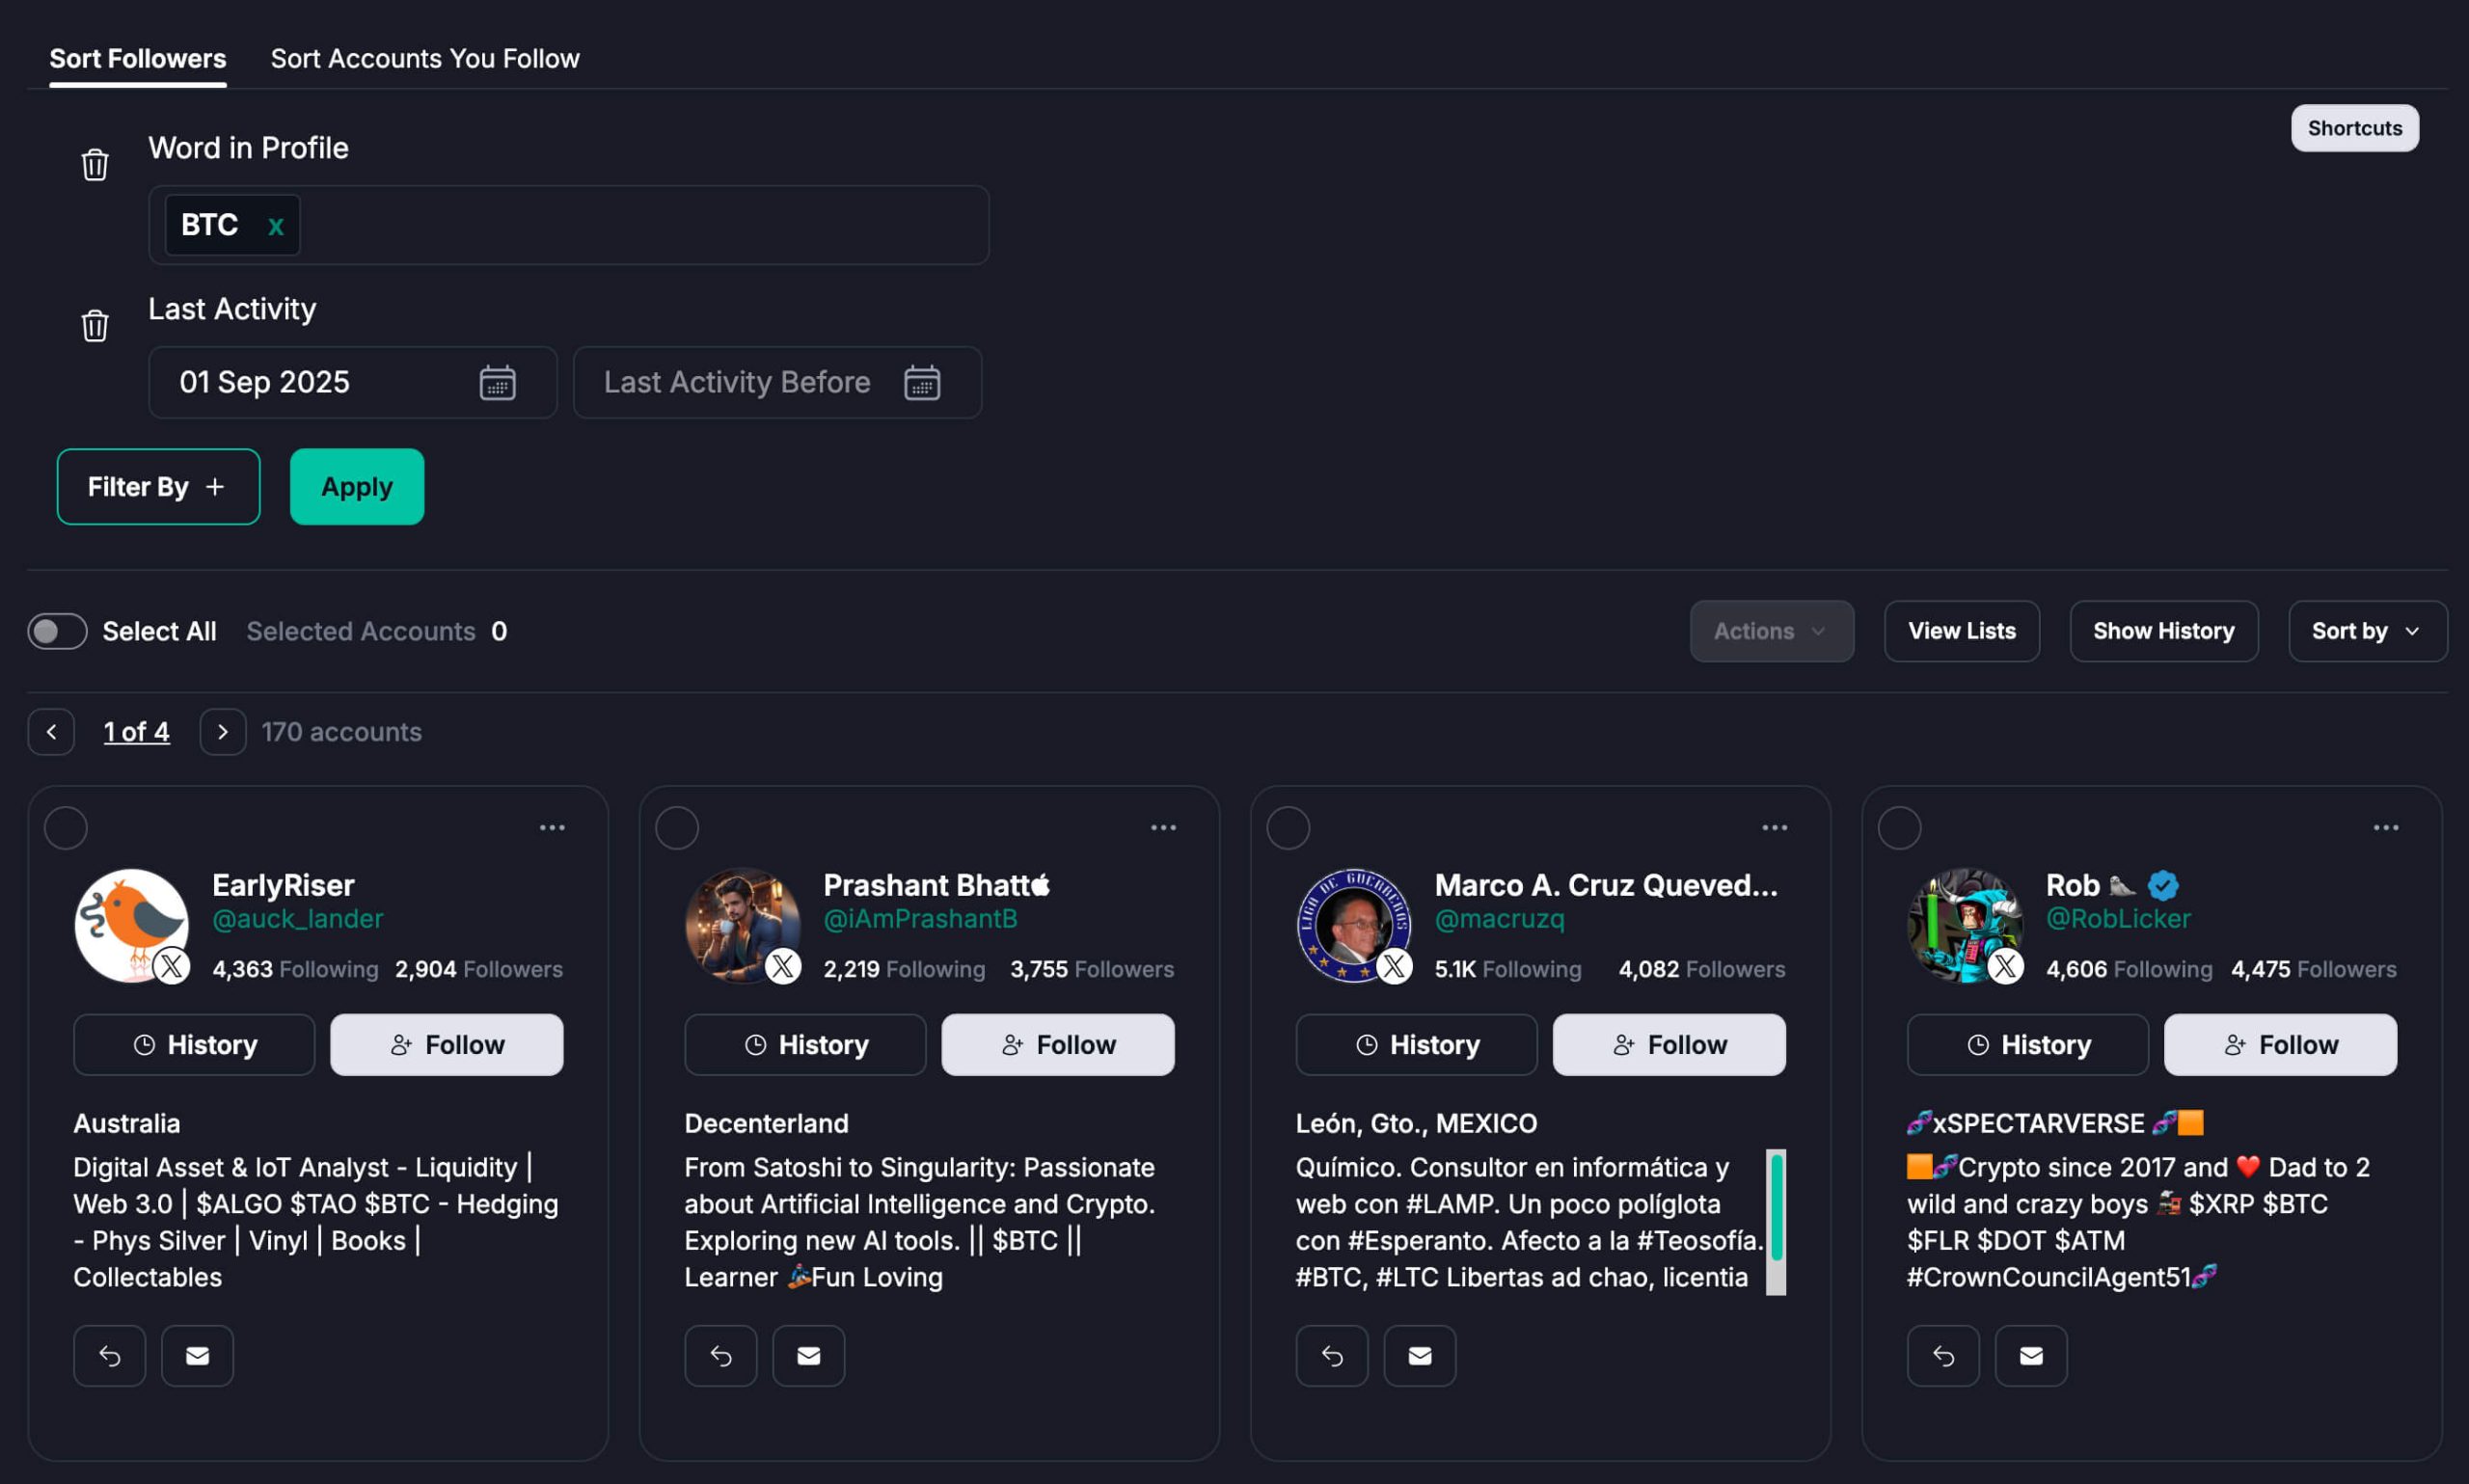Send message to Prashant Bhatt
Viewport: 2469px width, 1484px height.
[808, 1355]
